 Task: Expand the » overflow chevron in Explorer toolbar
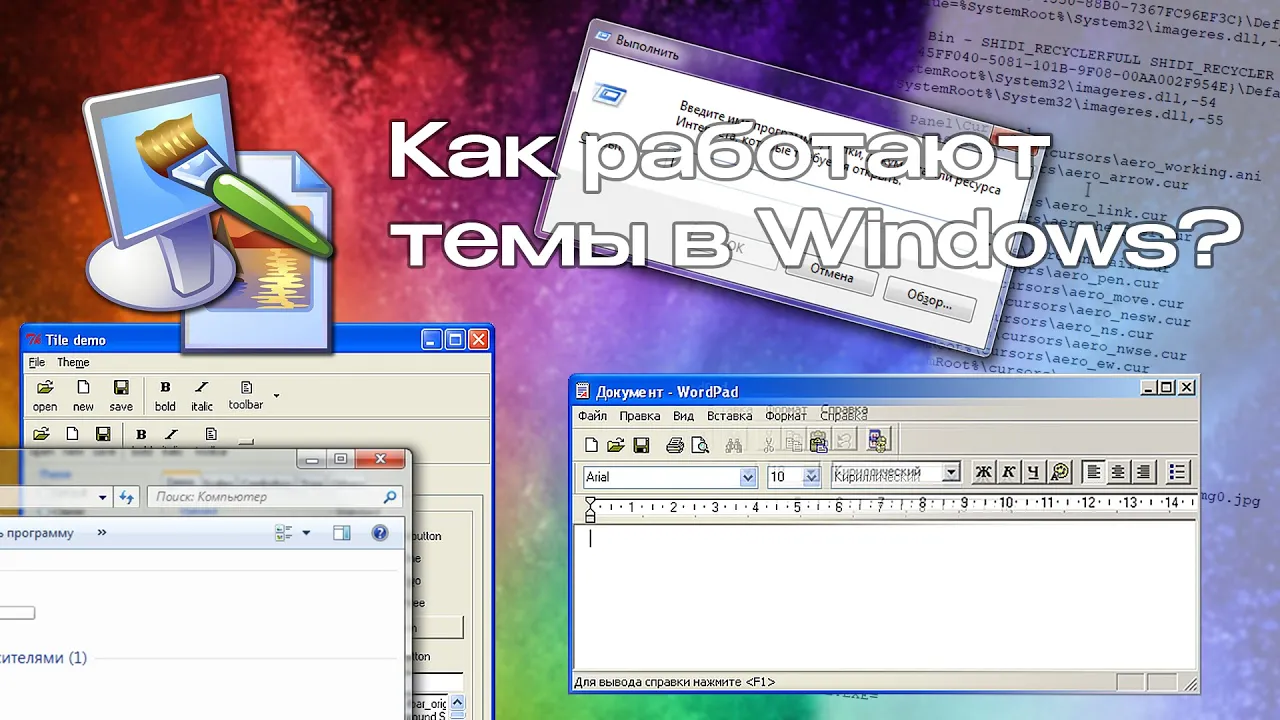click(x=101, y=533)
